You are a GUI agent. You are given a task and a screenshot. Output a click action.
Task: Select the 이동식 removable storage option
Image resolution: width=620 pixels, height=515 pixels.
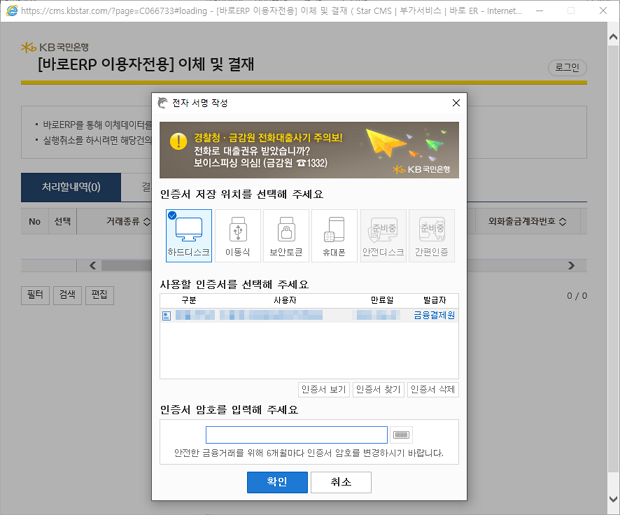coord(238,236)
